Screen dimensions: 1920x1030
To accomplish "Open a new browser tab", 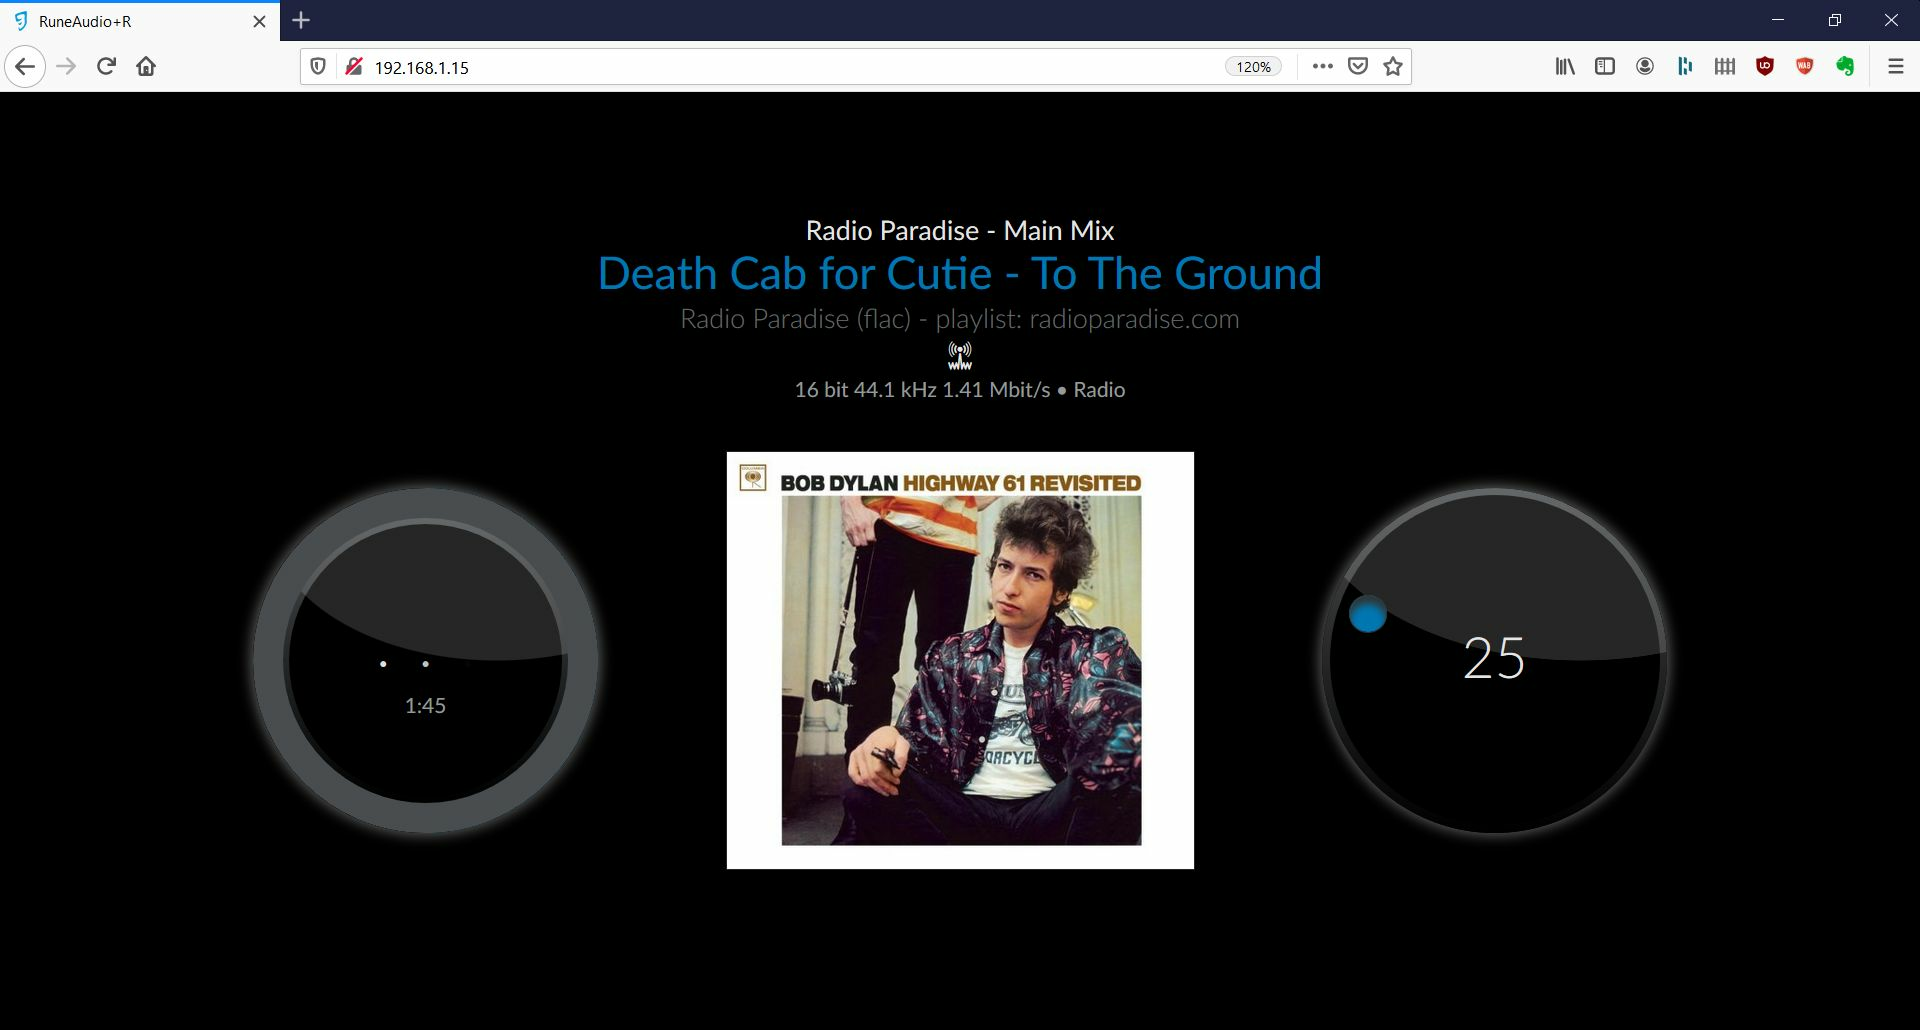I will tap(301, 20).
